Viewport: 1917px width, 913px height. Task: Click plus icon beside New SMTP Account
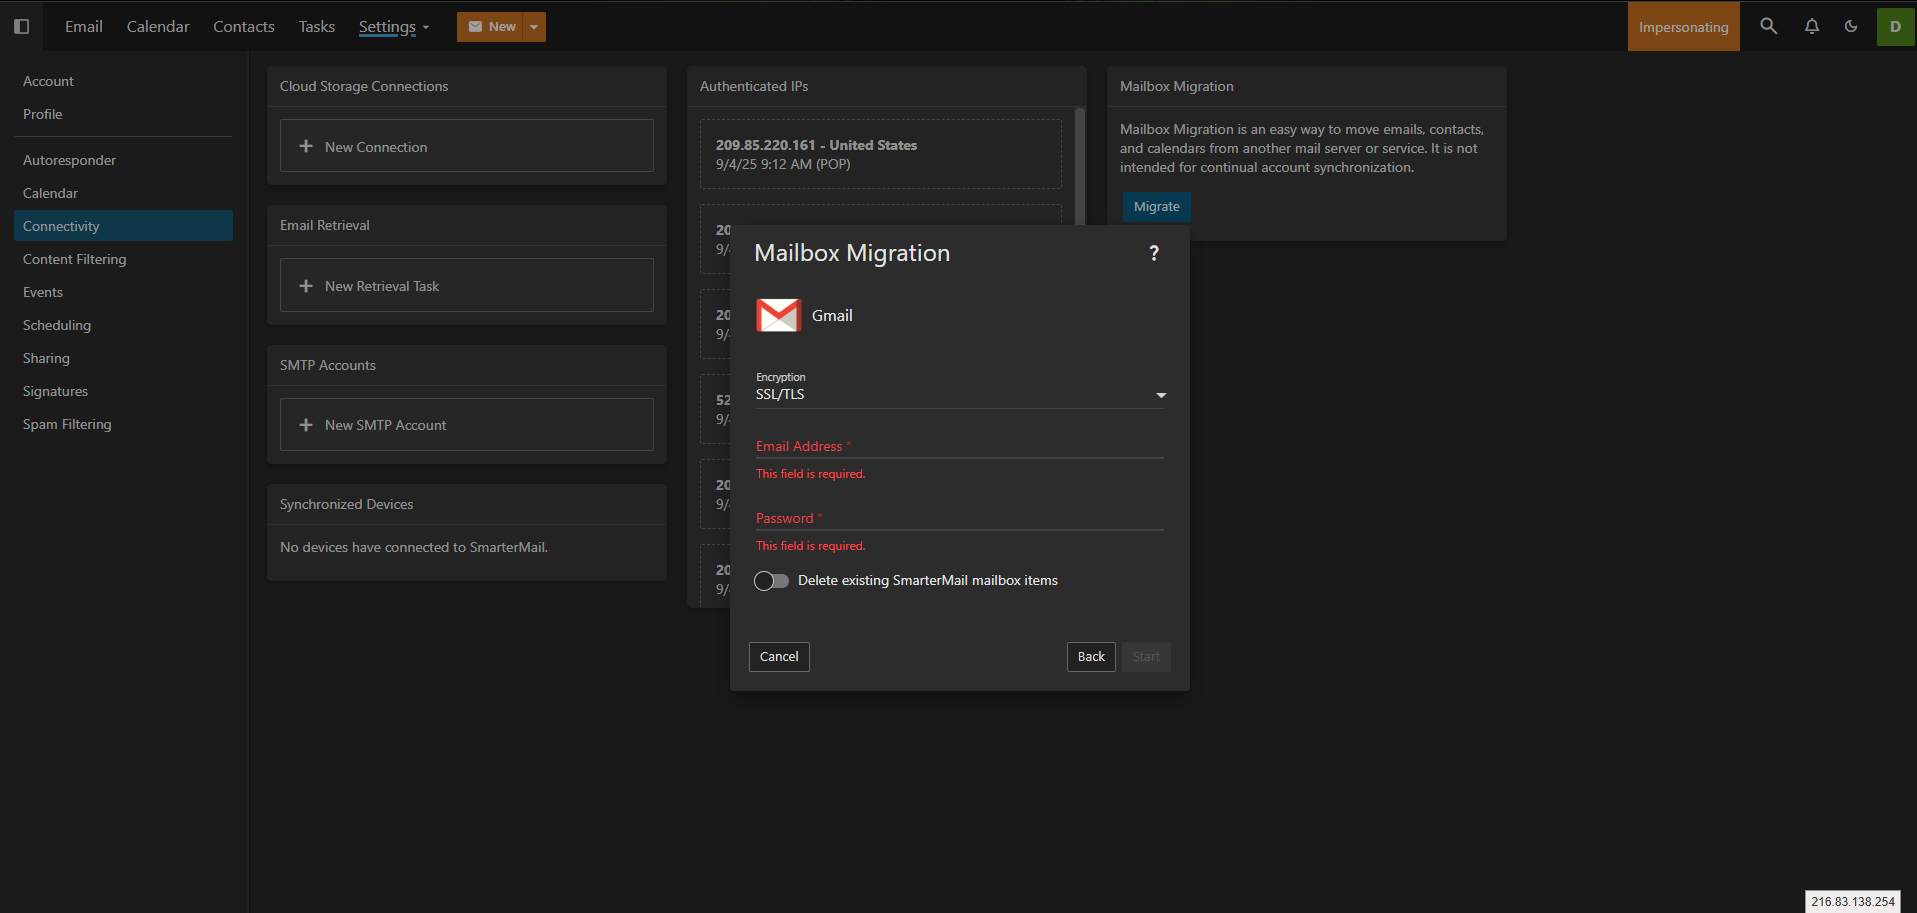(306, 425)
